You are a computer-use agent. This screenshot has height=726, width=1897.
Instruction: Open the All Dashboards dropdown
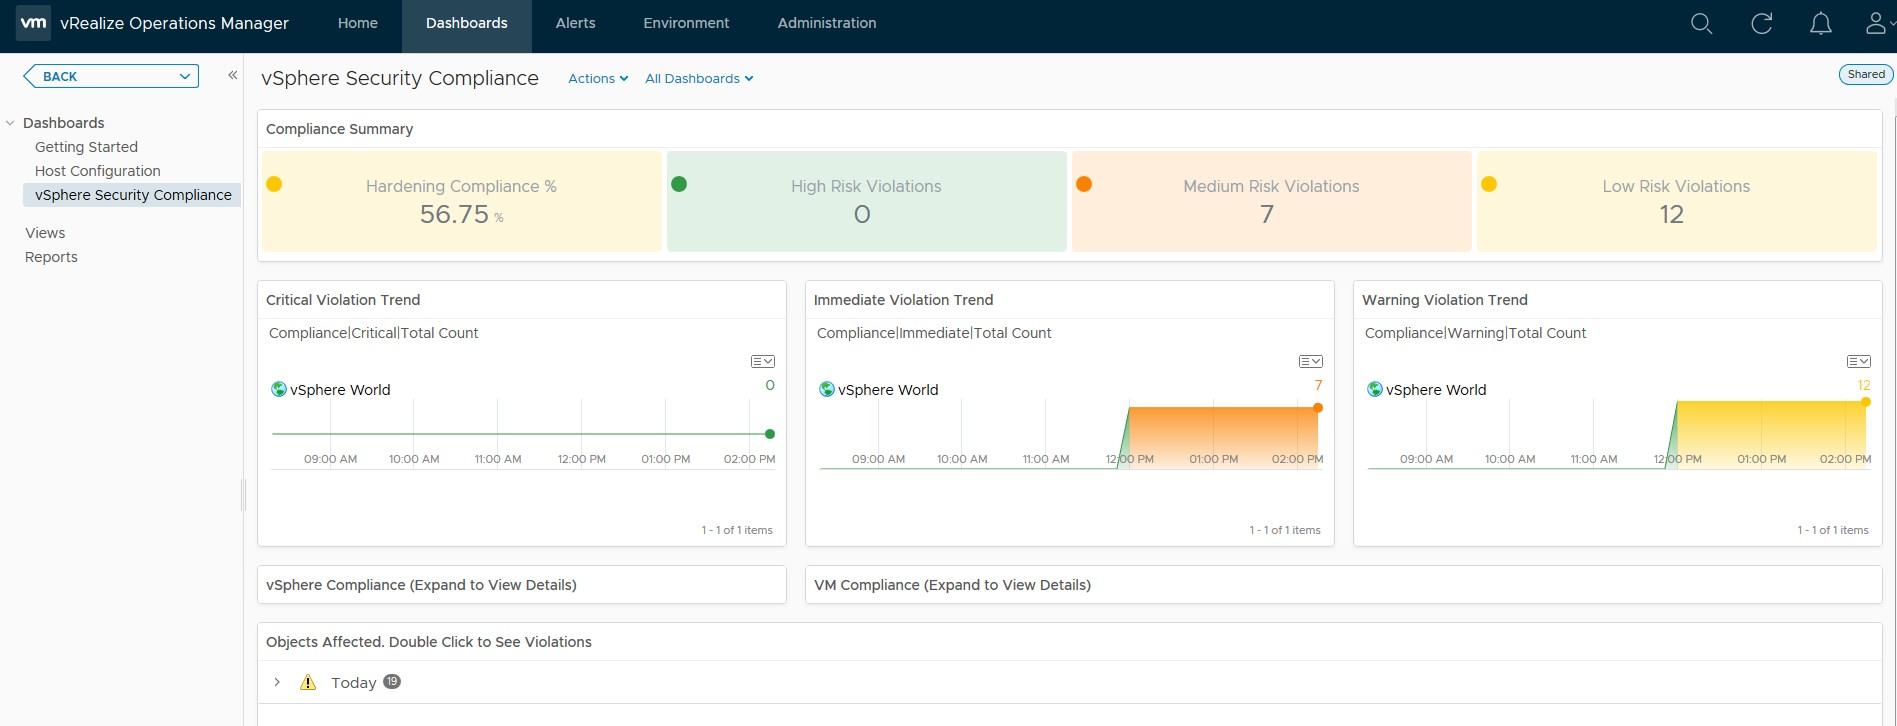[699, 78]
